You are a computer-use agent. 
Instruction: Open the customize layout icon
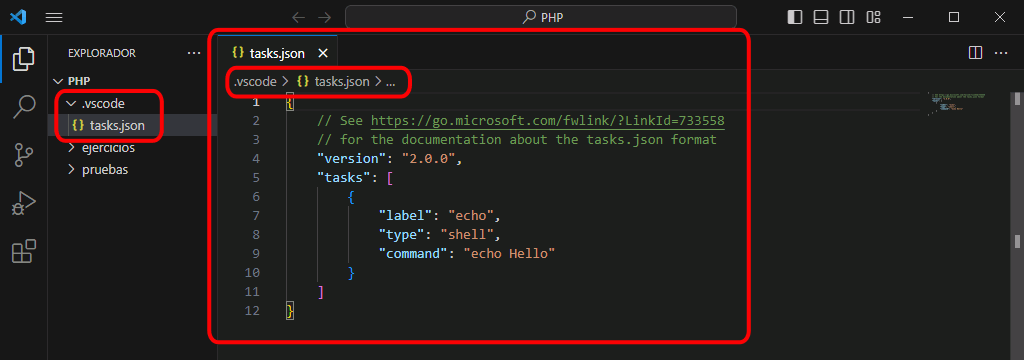[873, 18]
